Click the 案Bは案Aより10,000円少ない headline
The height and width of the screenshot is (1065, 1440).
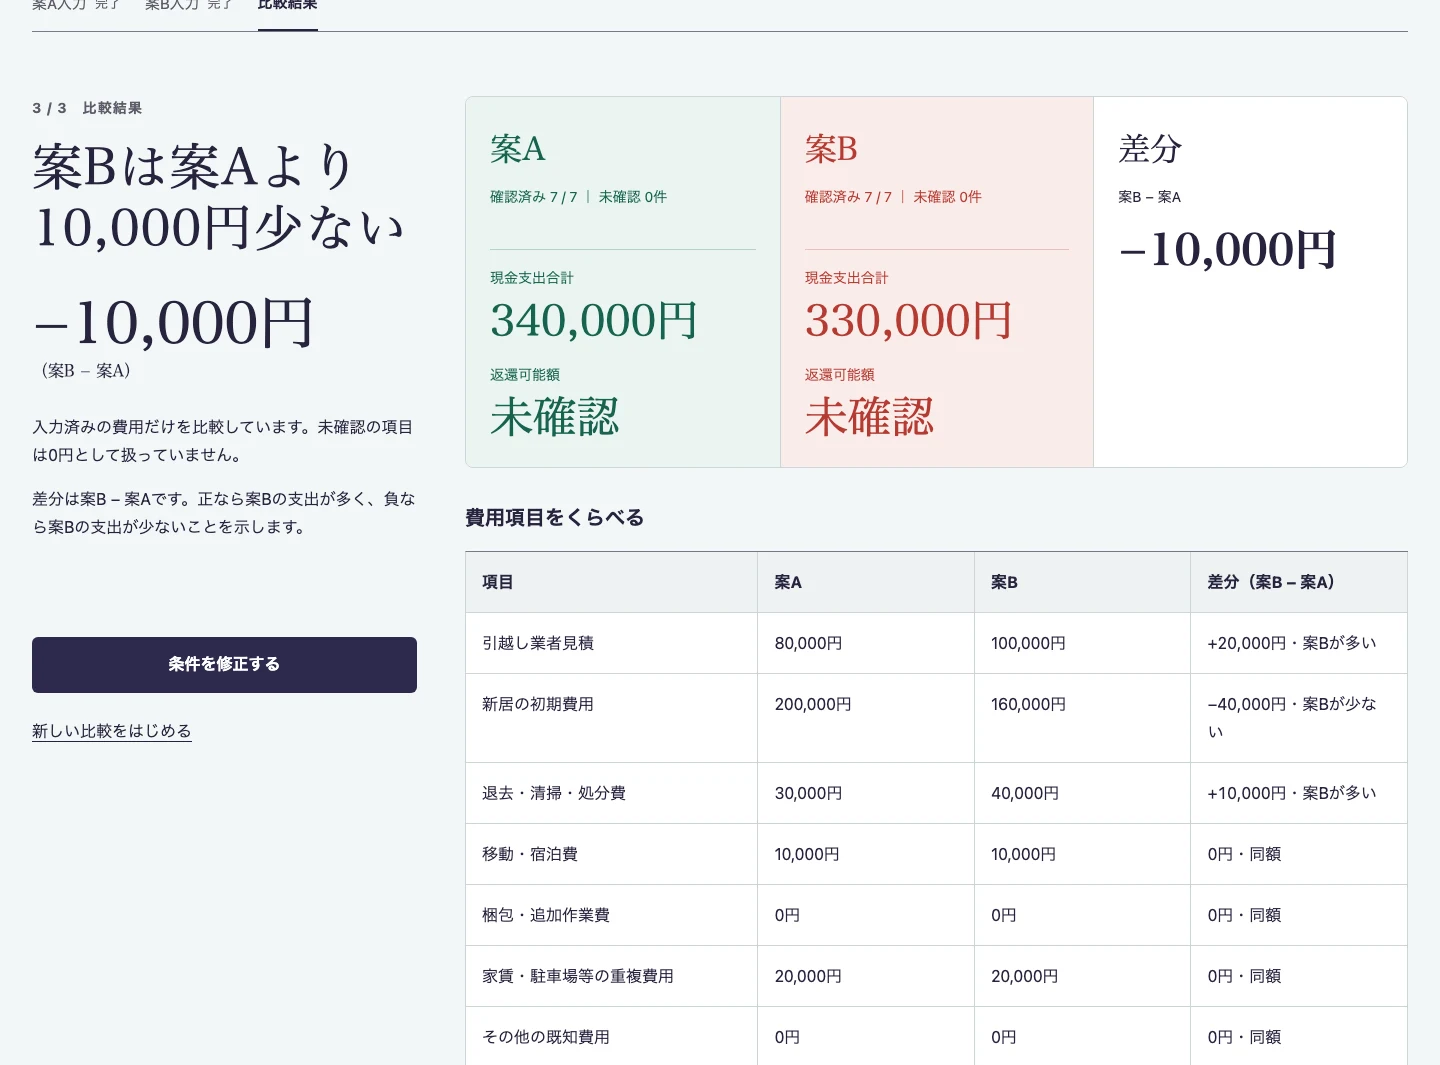(219, 197)
